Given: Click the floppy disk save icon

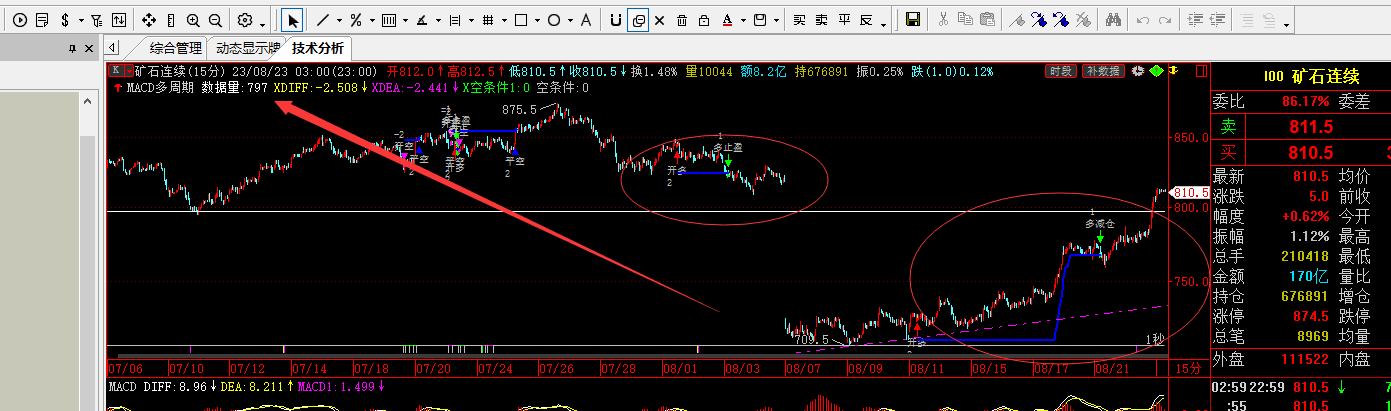Looking at the screenshot, I should pos(913,20).
